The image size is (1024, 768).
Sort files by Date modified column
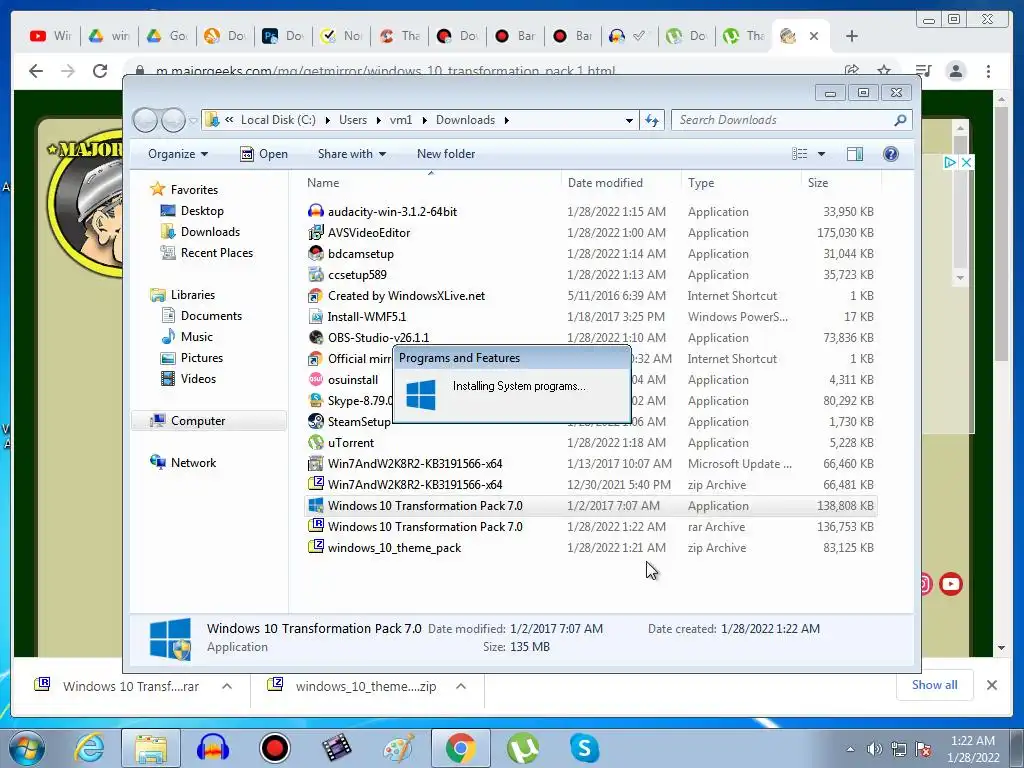[x=620, y=183]
